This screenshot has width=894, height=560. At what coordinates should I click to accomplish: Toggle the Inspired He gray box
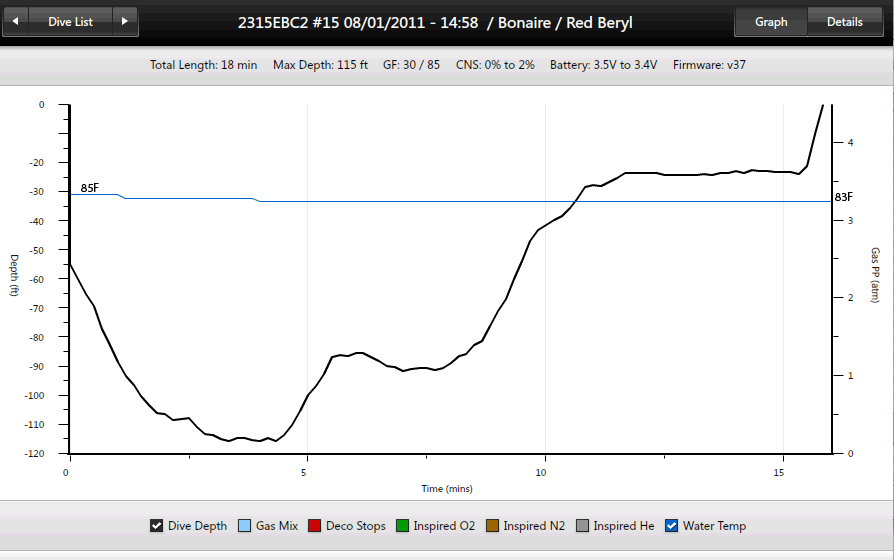[582, 526]
